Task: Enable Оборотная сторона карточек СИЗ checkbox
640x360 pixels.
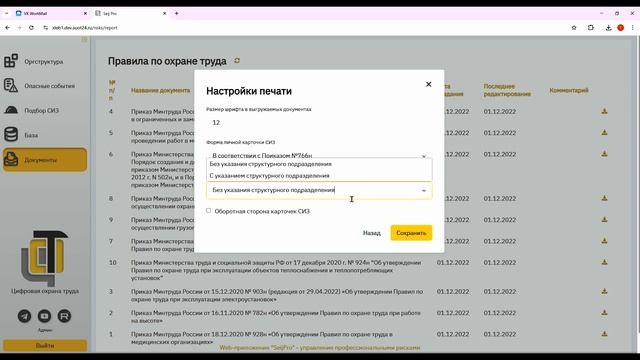Action: (209, 211)
